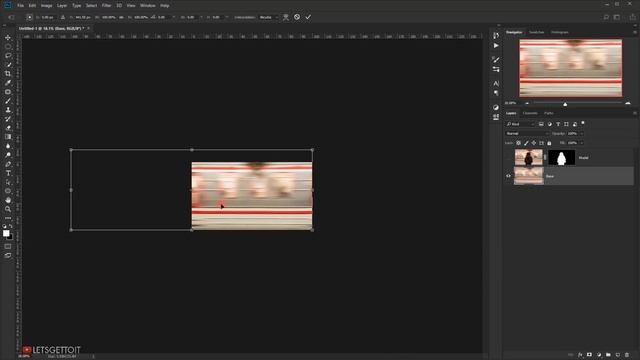640x360 pixels.
Task: Toggle lock all padlock icon
Action: point(549,143)
